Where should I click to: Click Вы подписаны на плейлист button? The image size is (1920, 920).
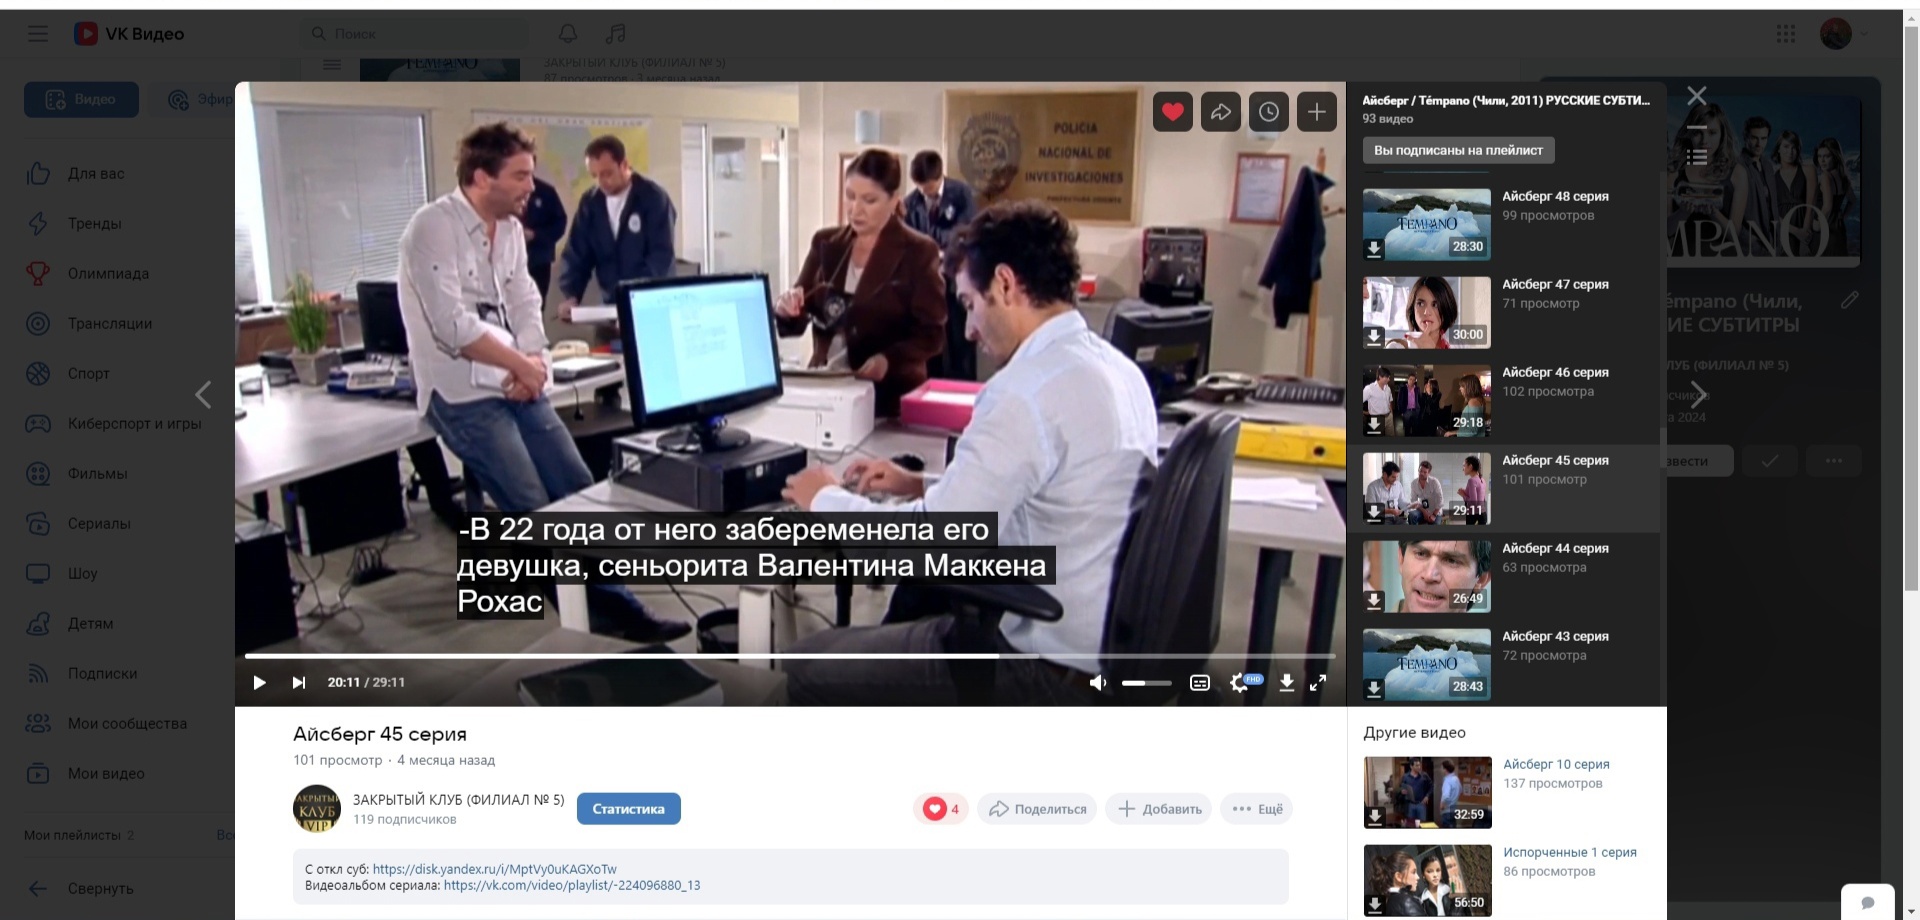pos(1458,150)
